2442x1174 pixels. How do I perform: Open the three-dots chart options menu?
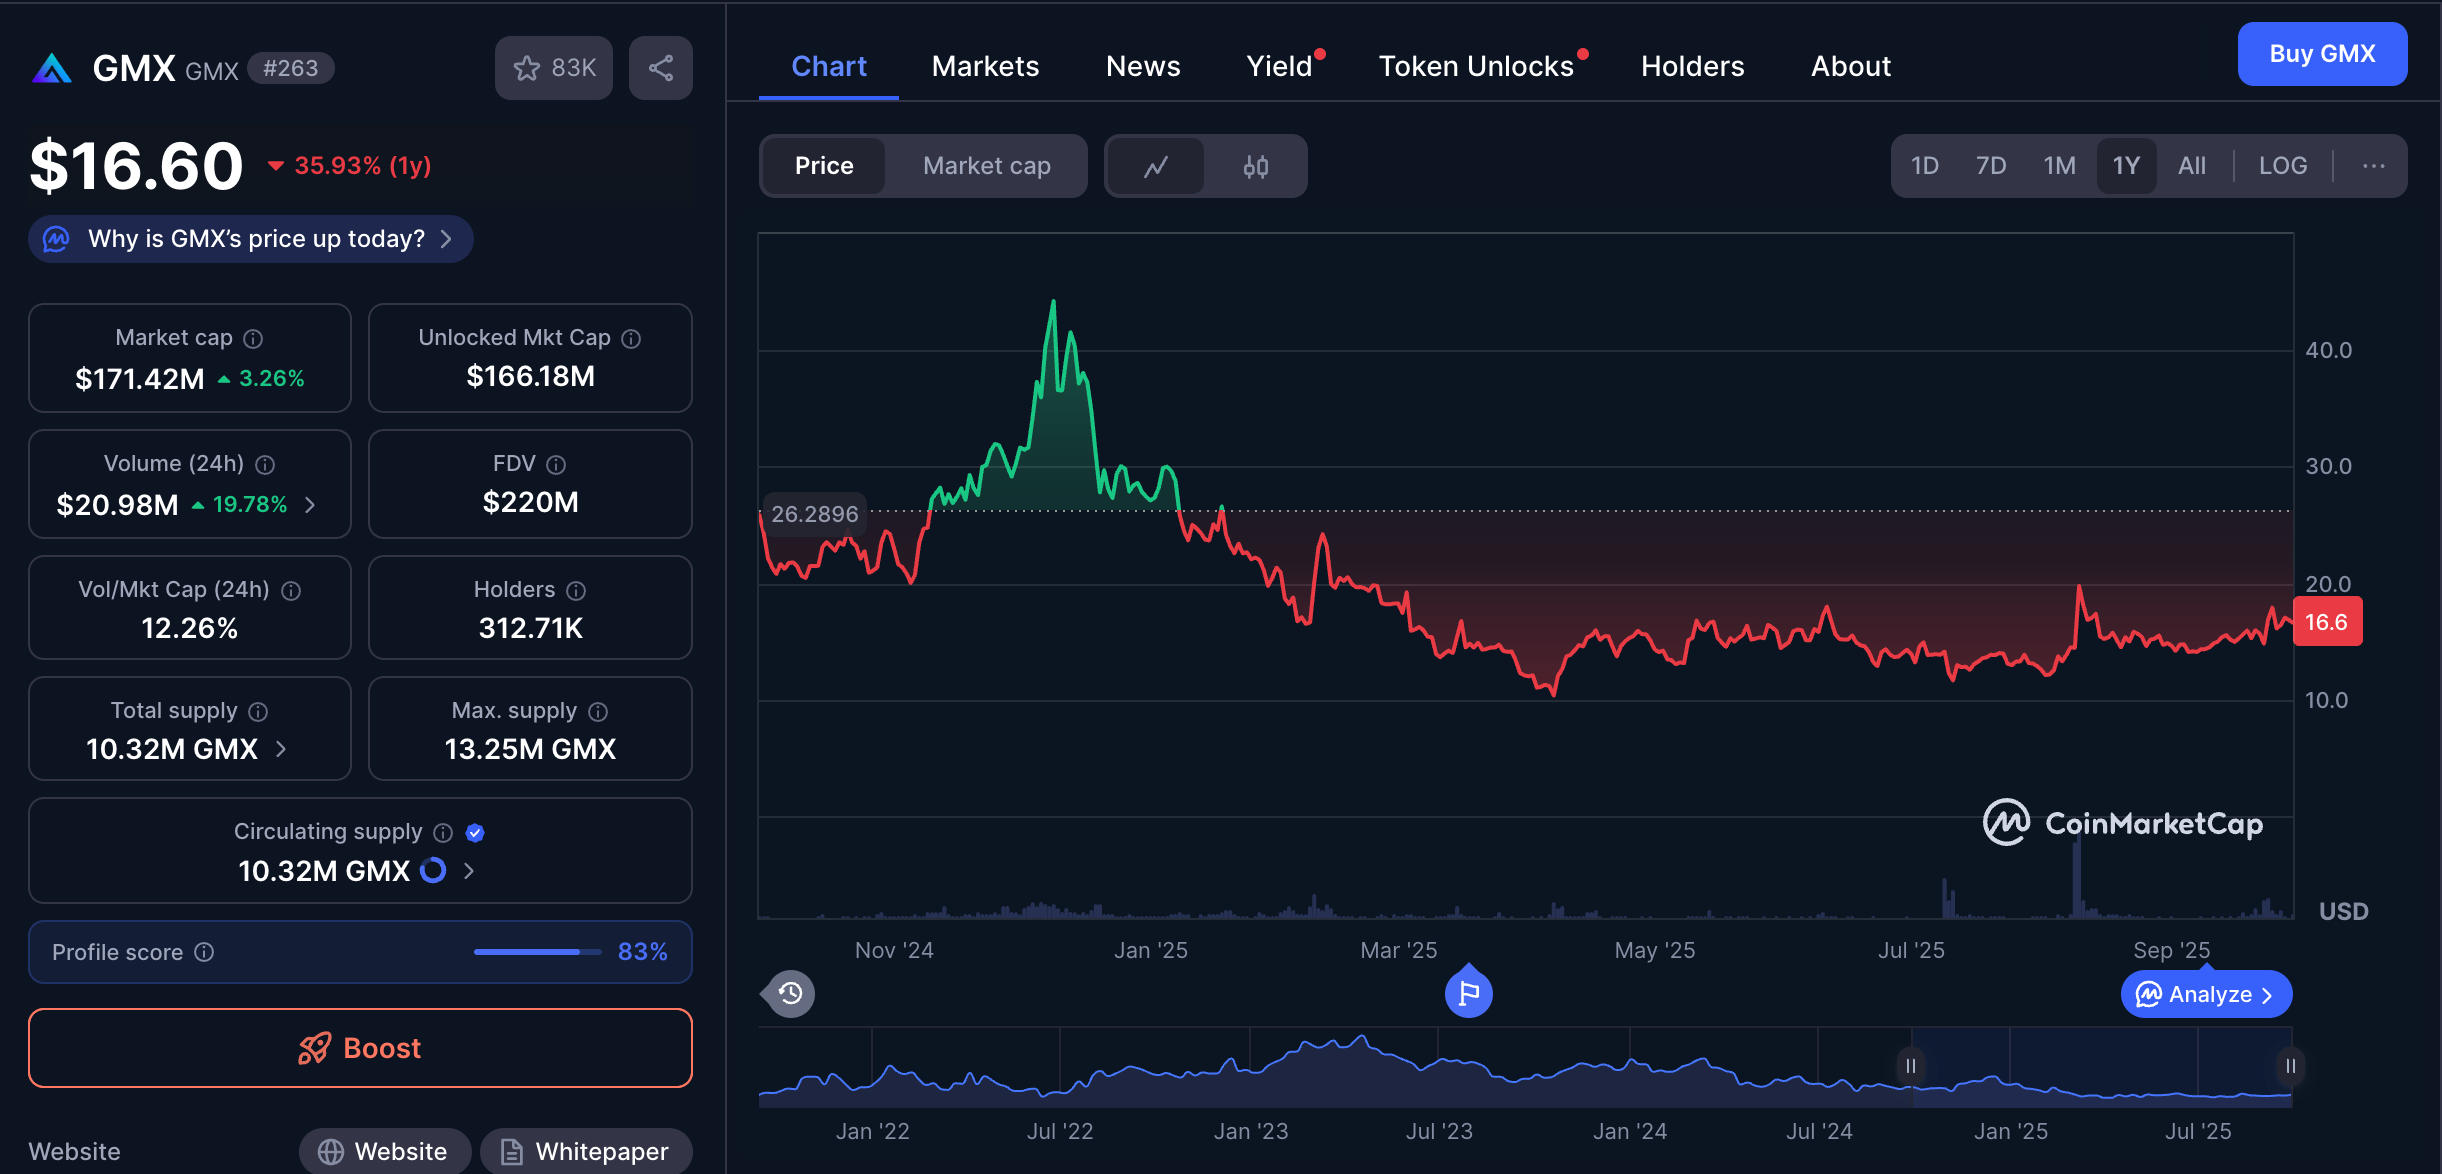(x=2373, y=166)
